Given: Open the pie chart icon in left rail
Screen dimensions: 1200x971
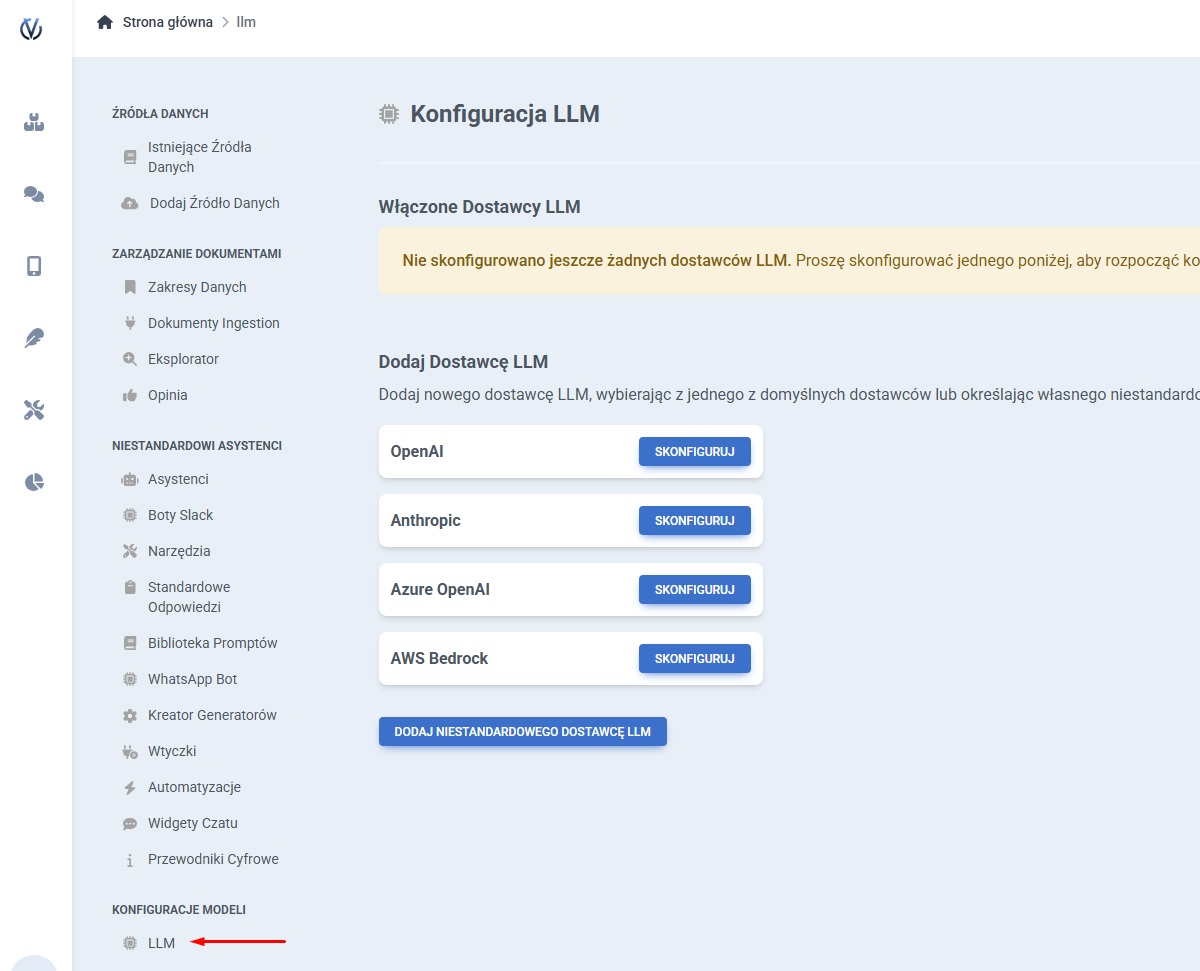Looking at the screenshot, I should [34, 482].
